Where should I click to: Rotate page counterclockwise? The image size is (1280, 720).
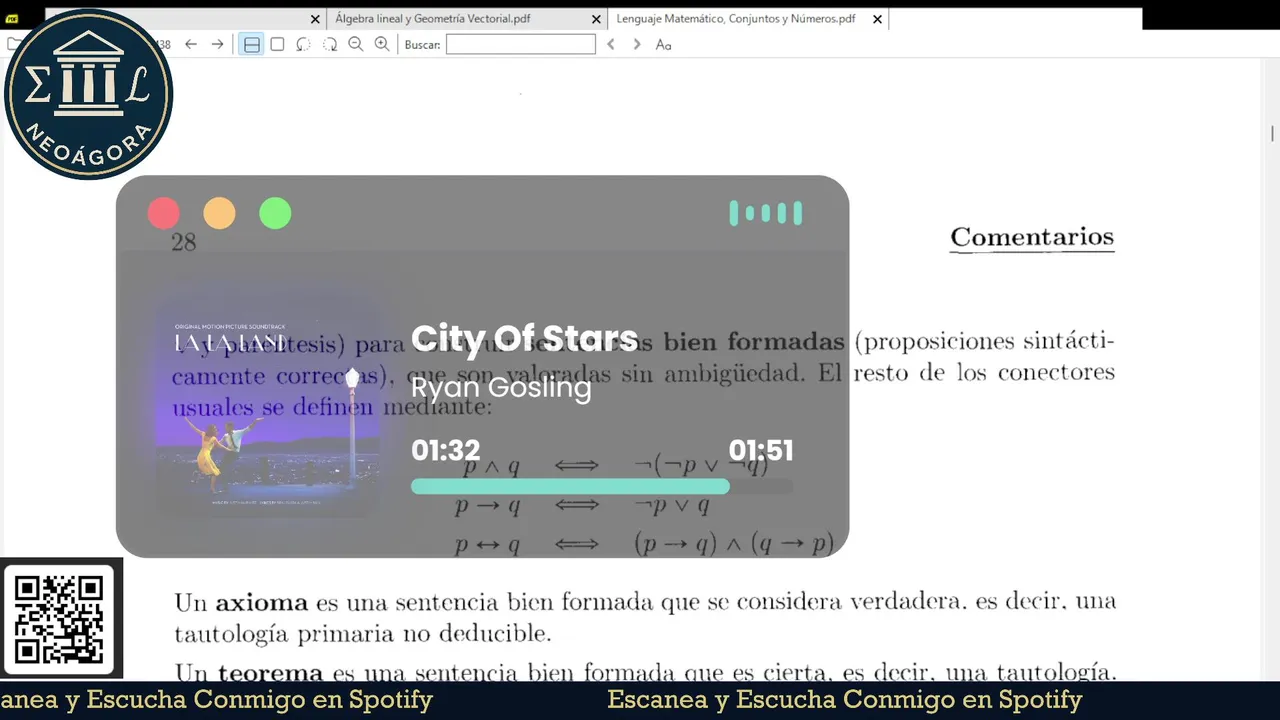click(303, 44)
